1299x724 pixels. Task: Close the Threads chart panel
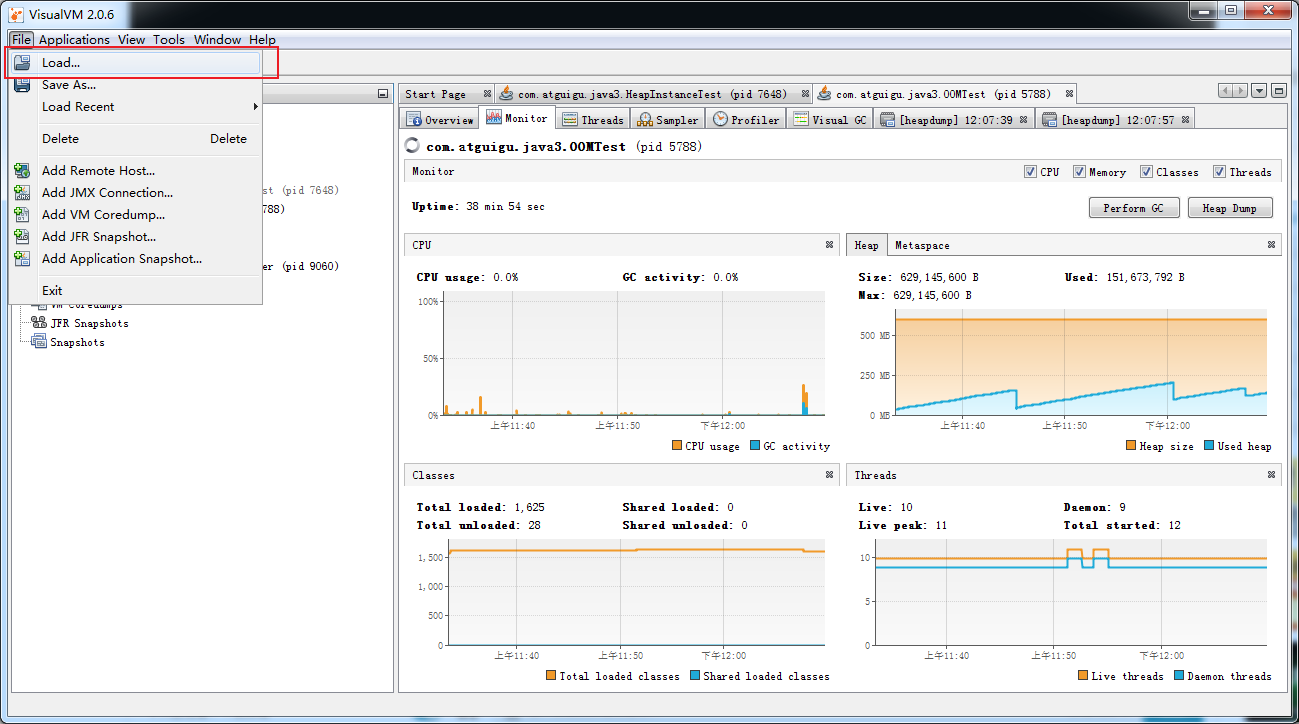pyautogui.click(x=1271, y=475)
